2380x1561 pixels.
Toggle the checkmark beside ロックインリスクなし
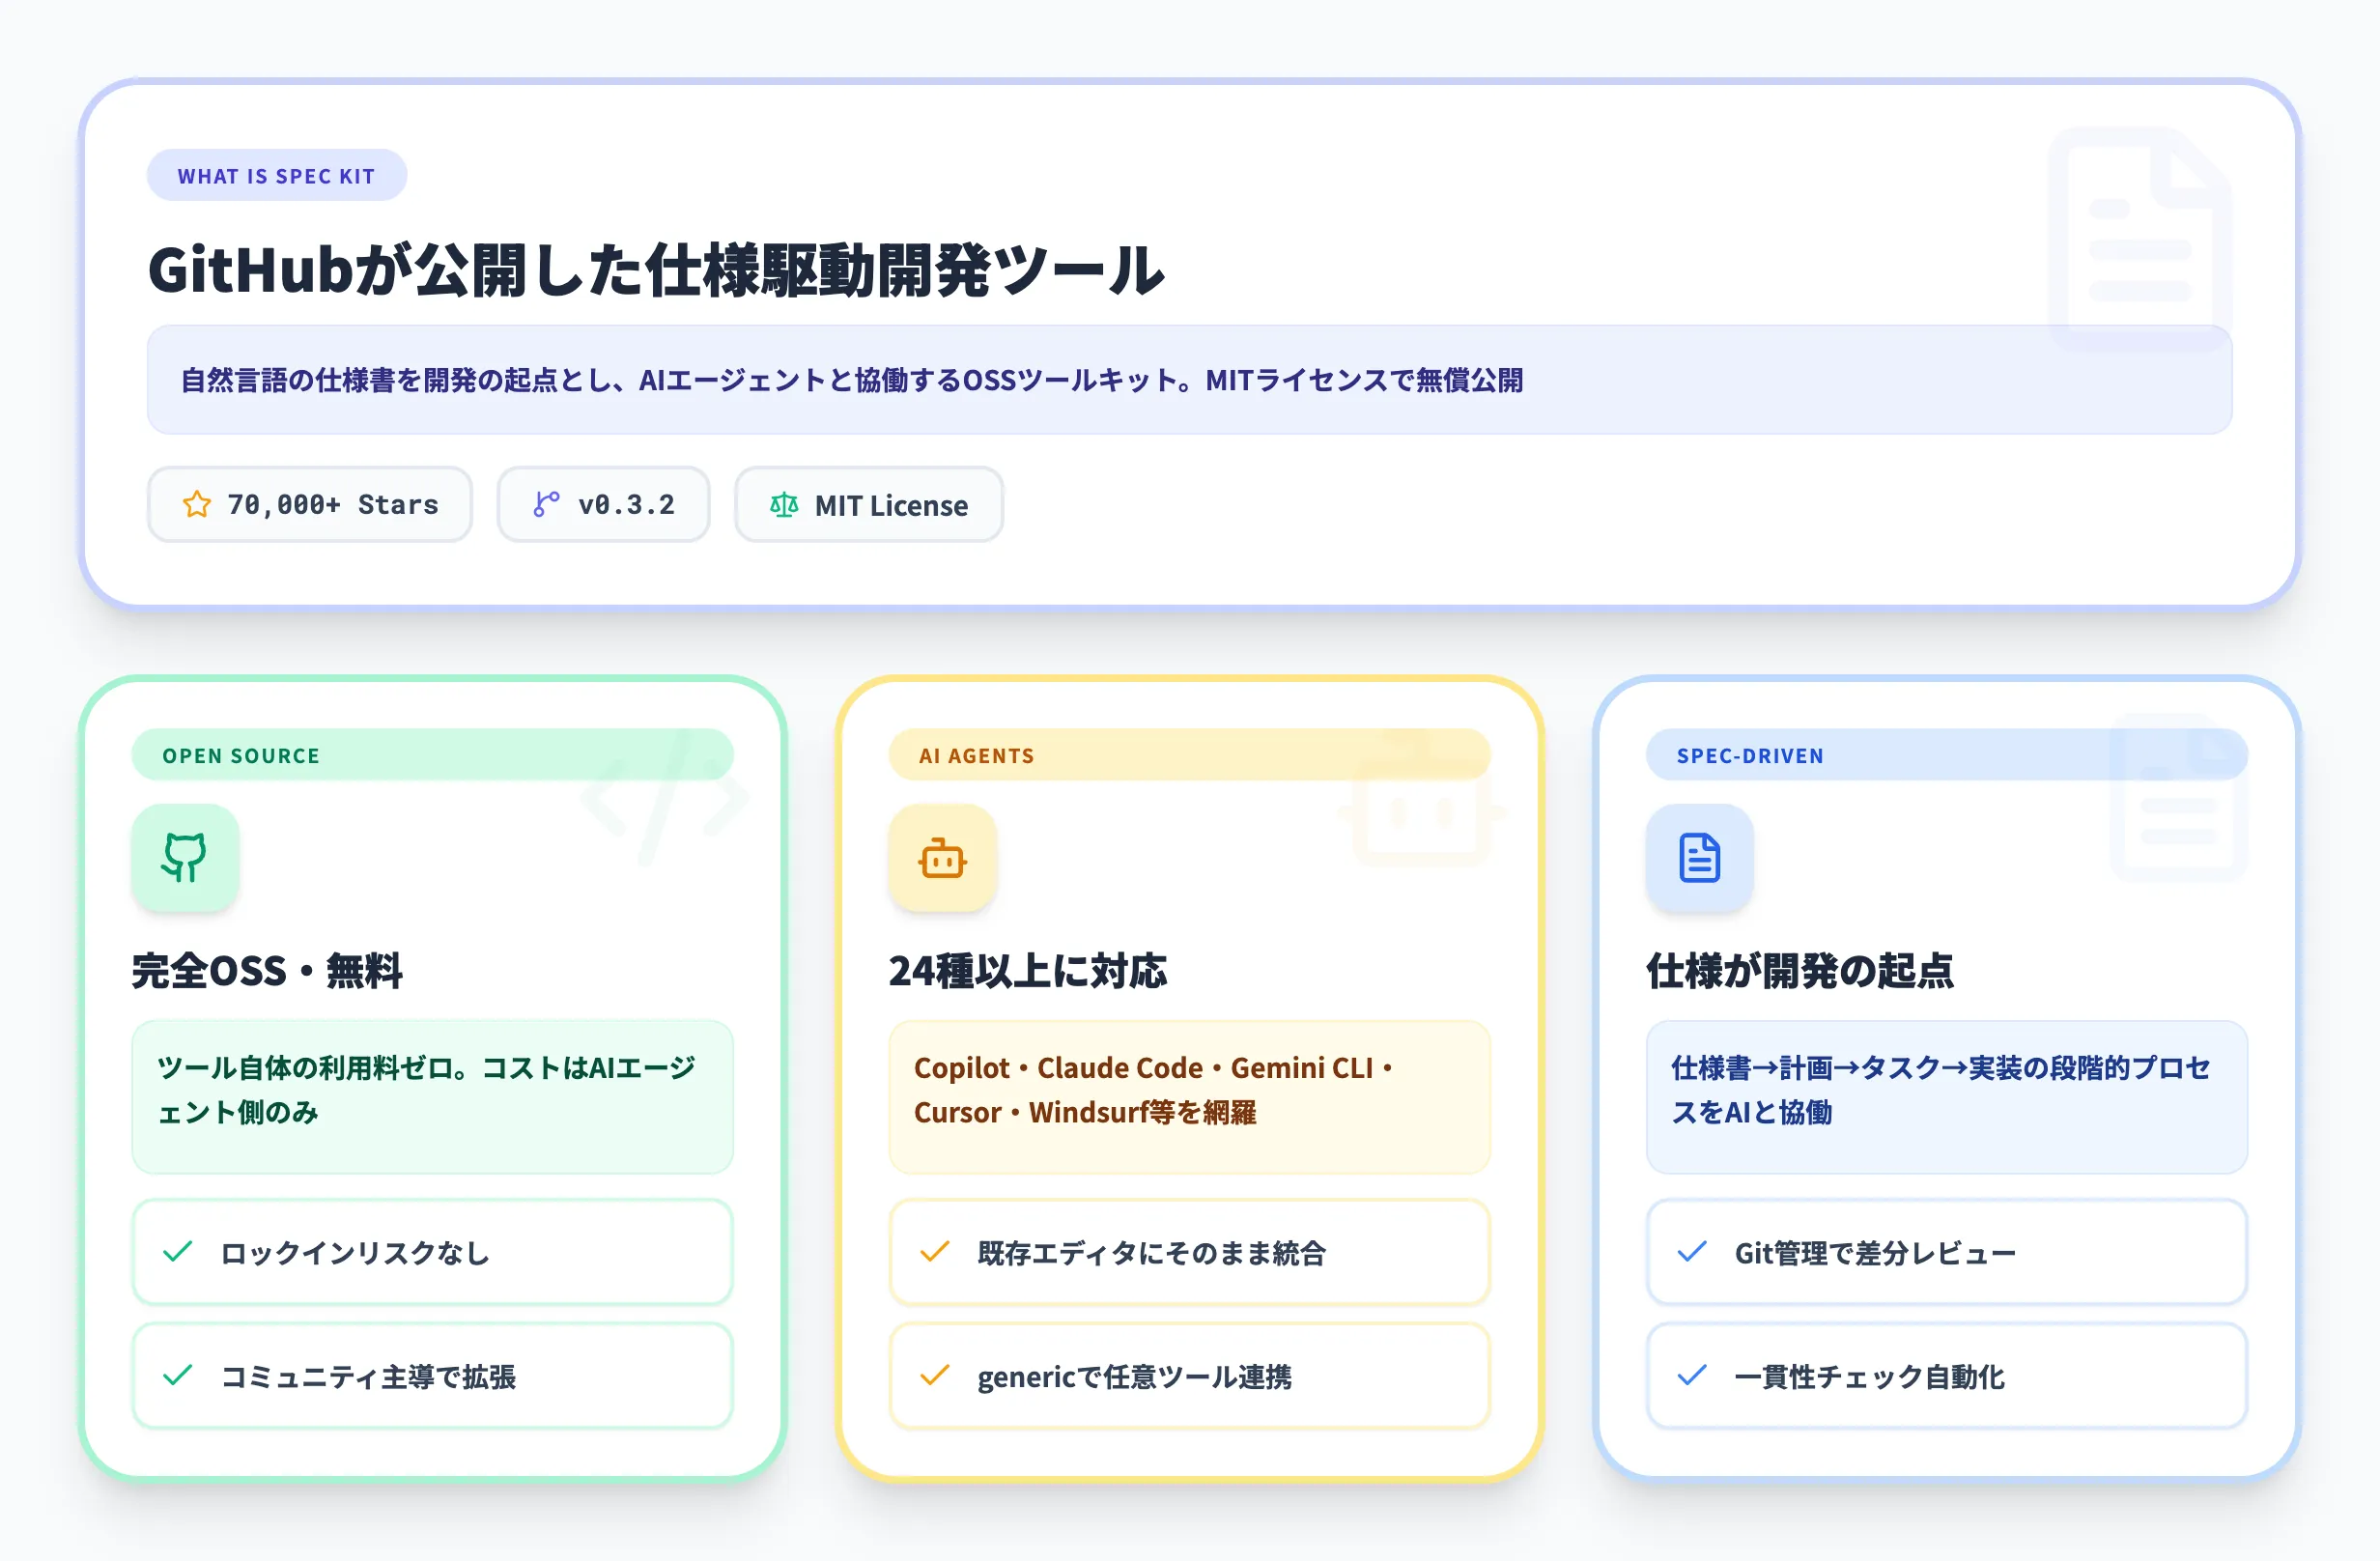click(x=176, y=1253)
